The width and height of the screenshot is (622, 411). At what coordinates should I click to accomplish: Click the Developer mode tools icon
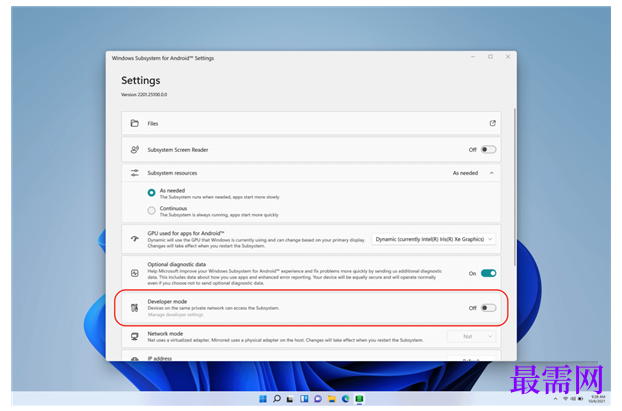[x=134, y=308]
